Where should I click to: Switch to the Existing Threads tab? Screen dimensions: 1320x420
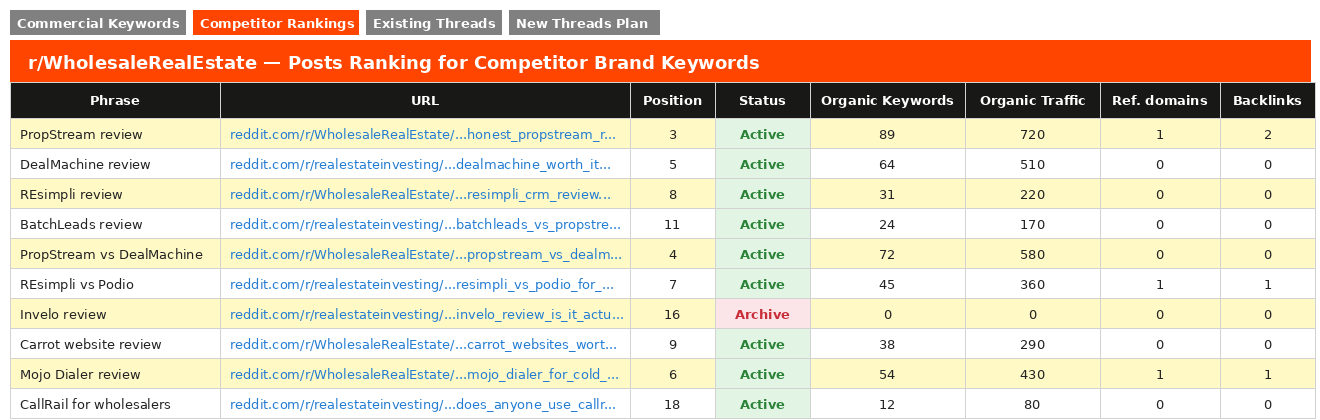(434, 23)
